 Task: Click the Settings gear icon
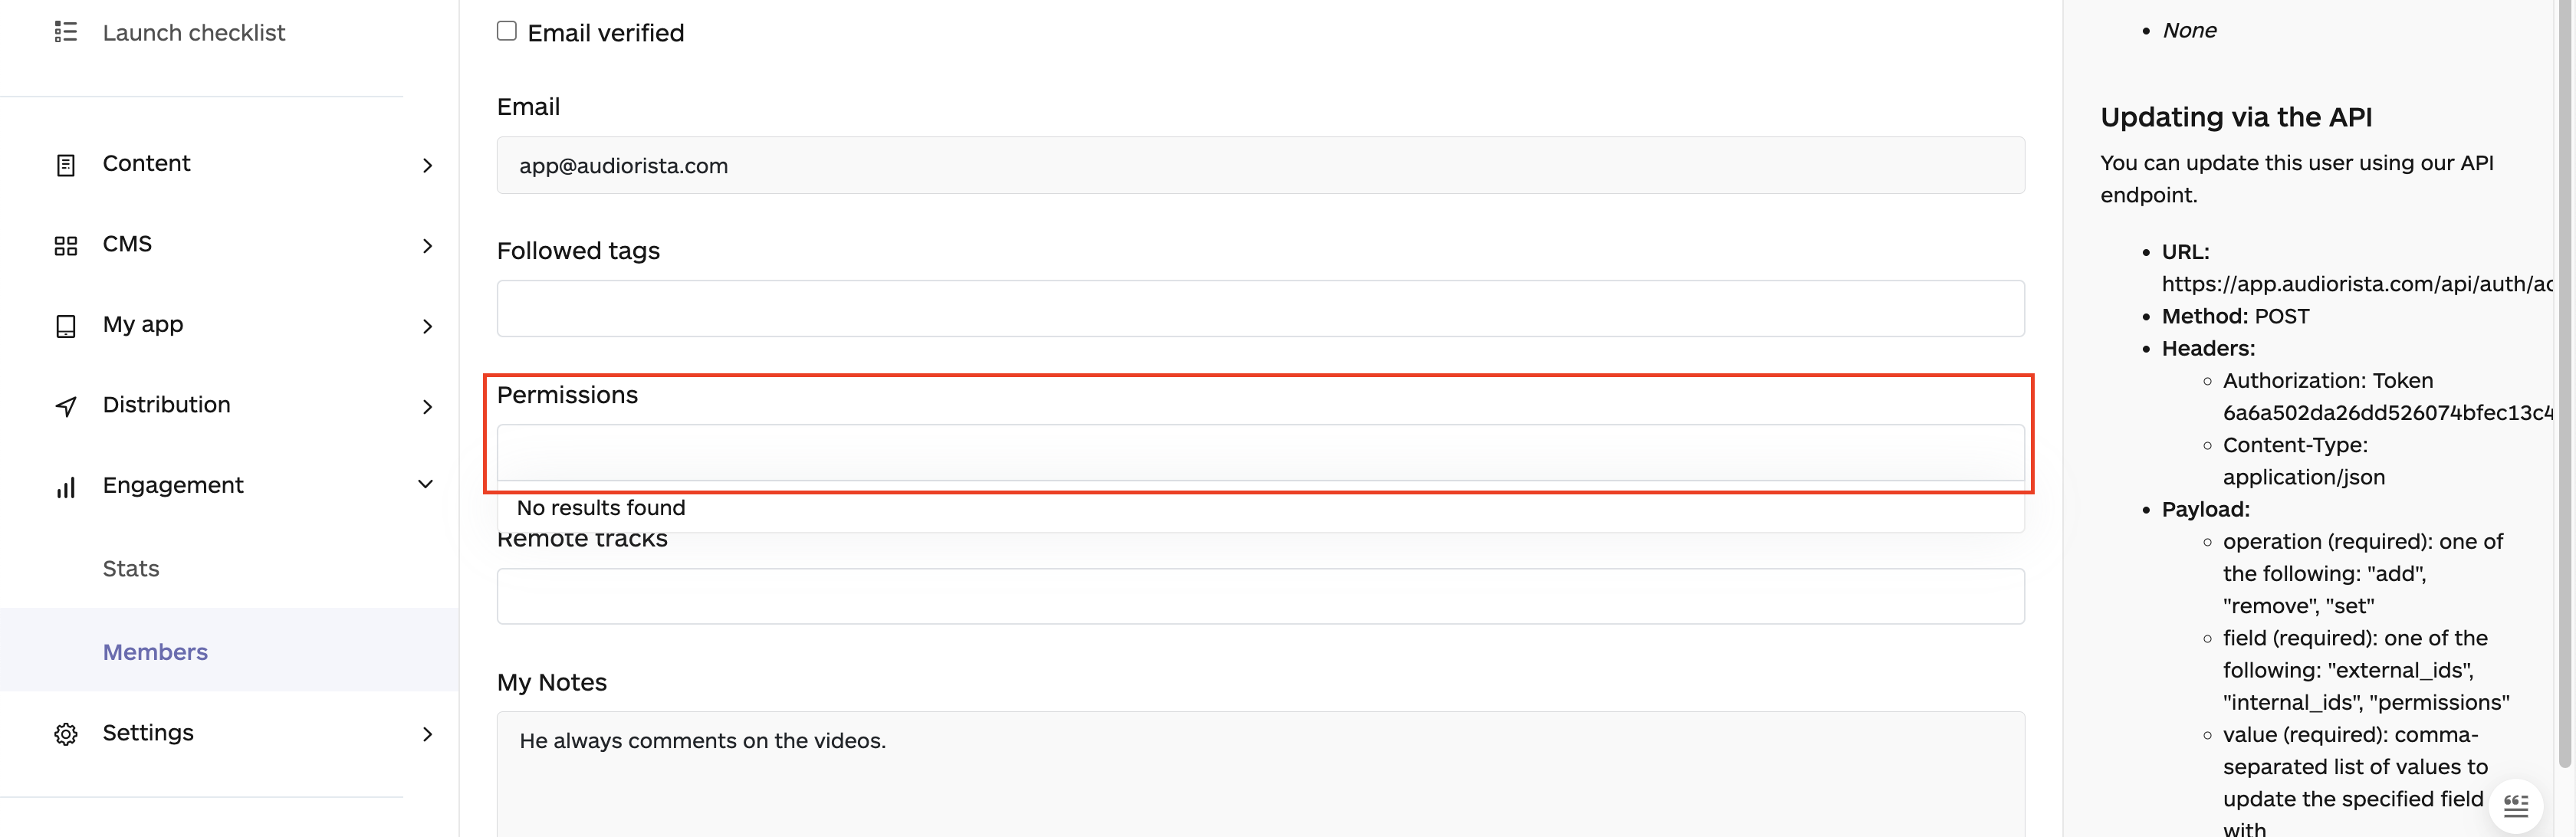pyautogui.click(x=65, y=734)
